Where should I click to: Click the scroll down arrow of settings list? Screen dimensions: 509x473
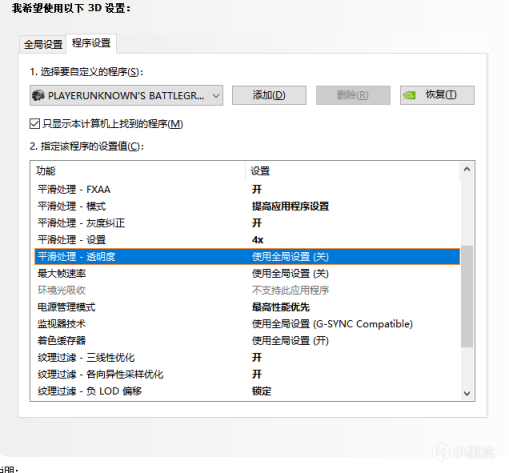(467, 393)
